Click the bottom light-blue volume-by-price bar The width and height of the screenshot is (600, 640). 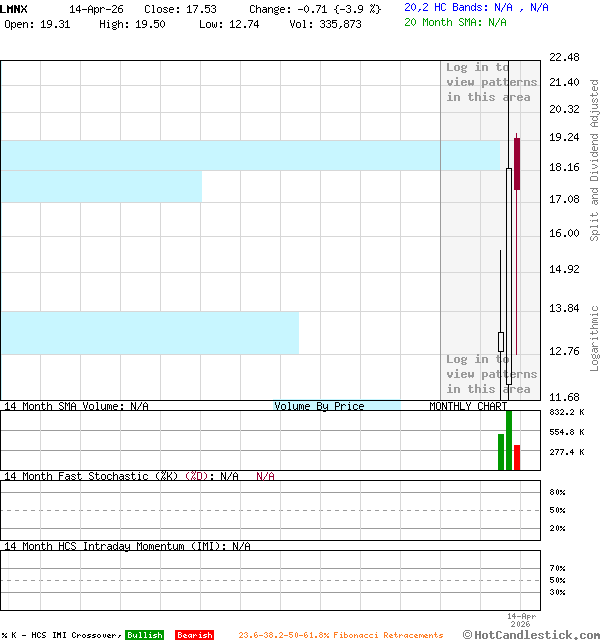coord(150,332)
